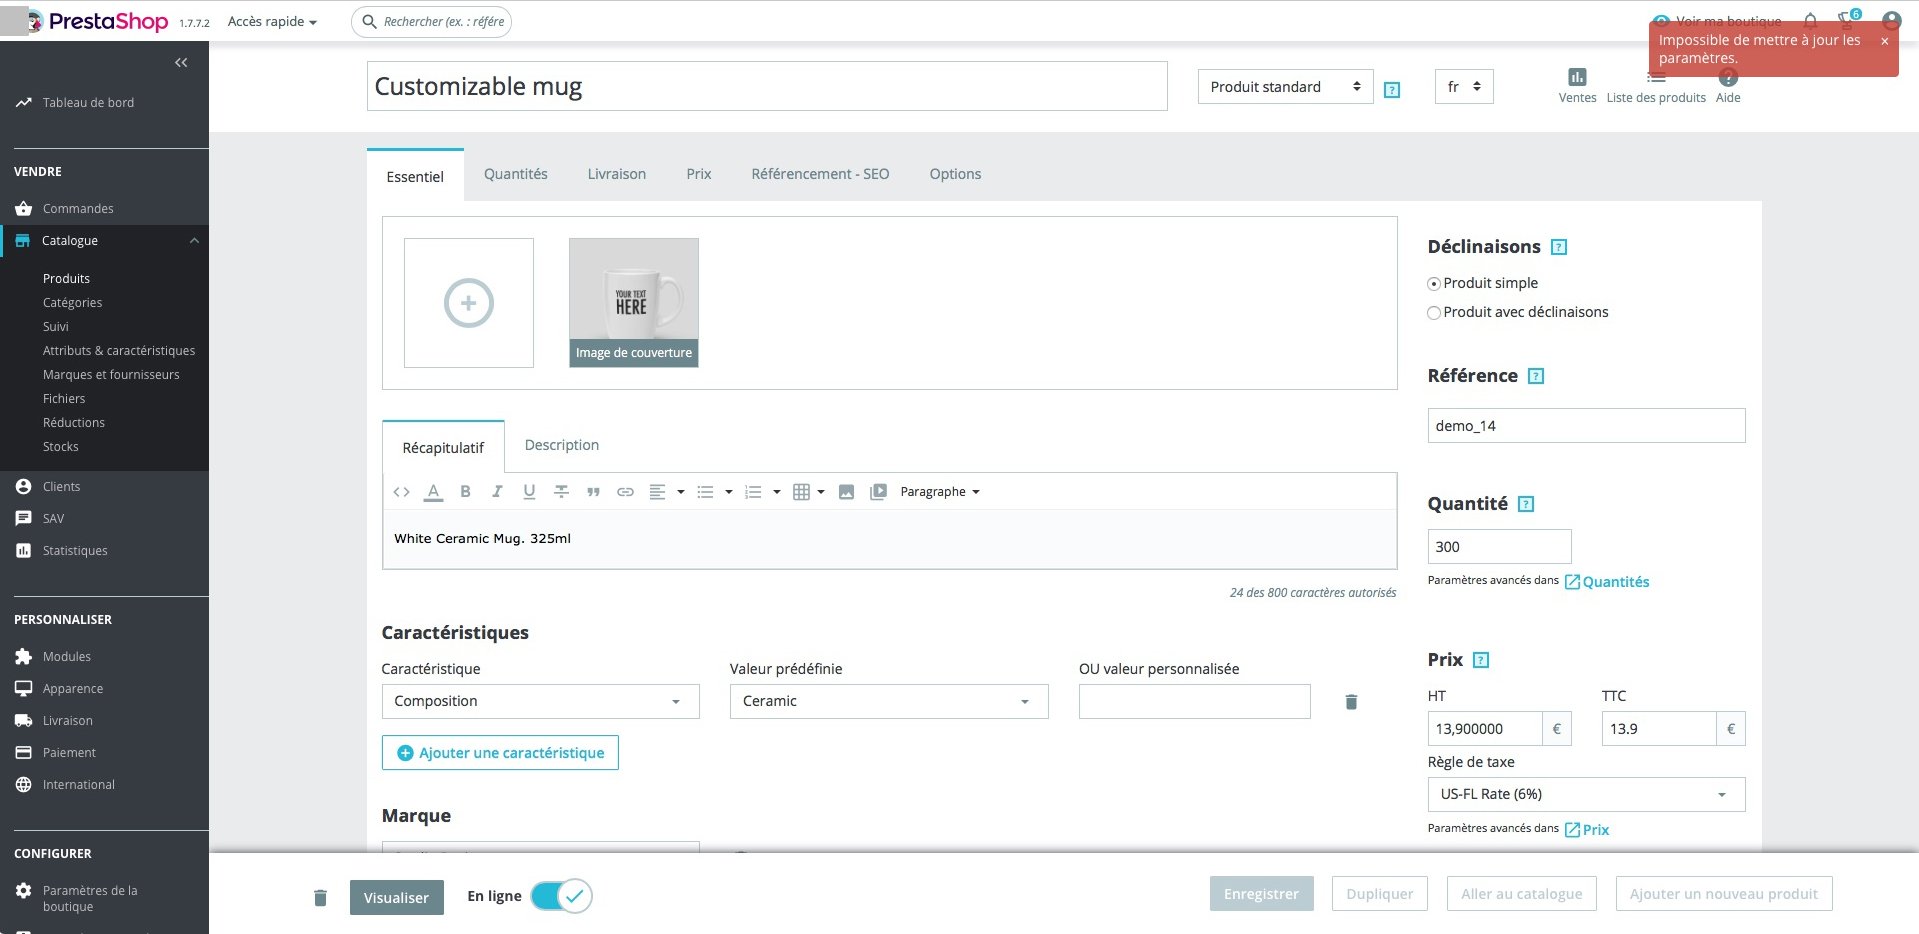Open Composition characteristic dropdown
This screenshot has width=1919, height=934.
tap(540, 701)
